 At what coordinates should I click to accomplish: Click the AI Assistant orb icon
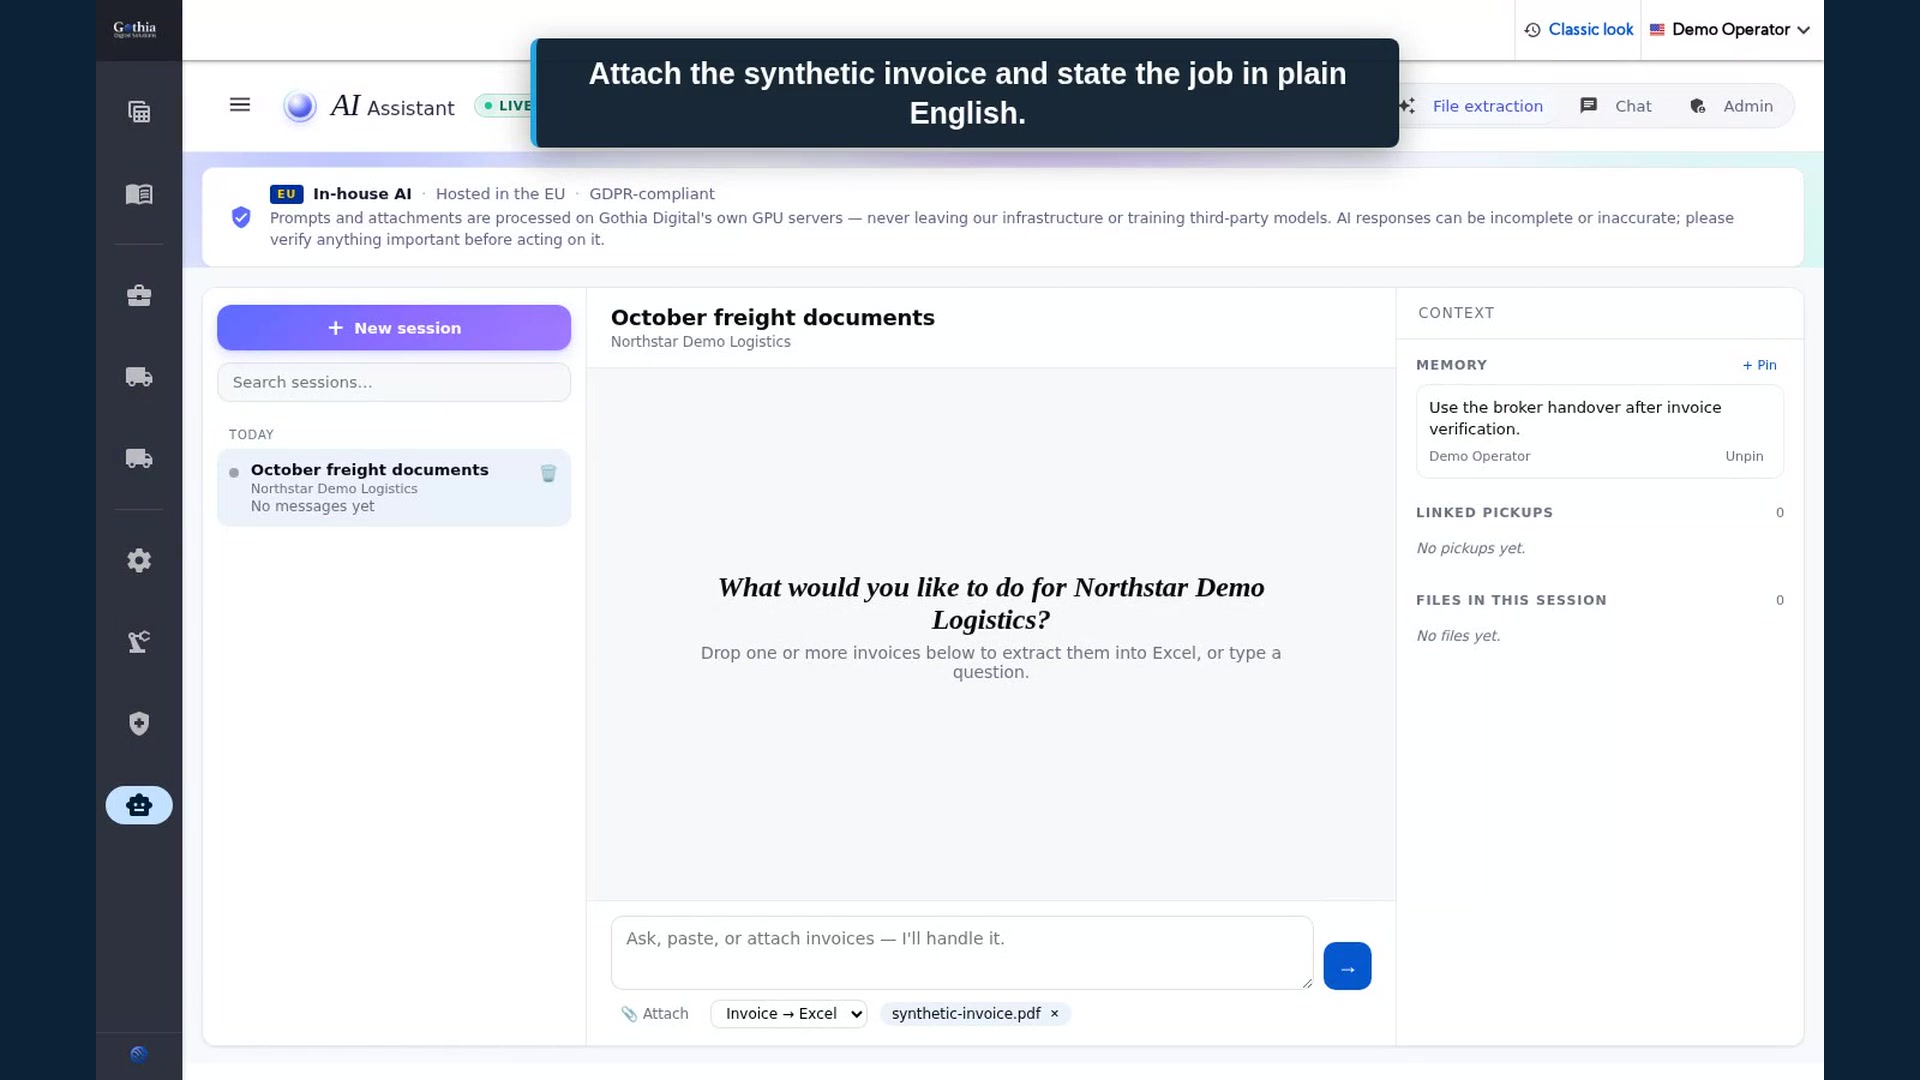pos(300,106)
